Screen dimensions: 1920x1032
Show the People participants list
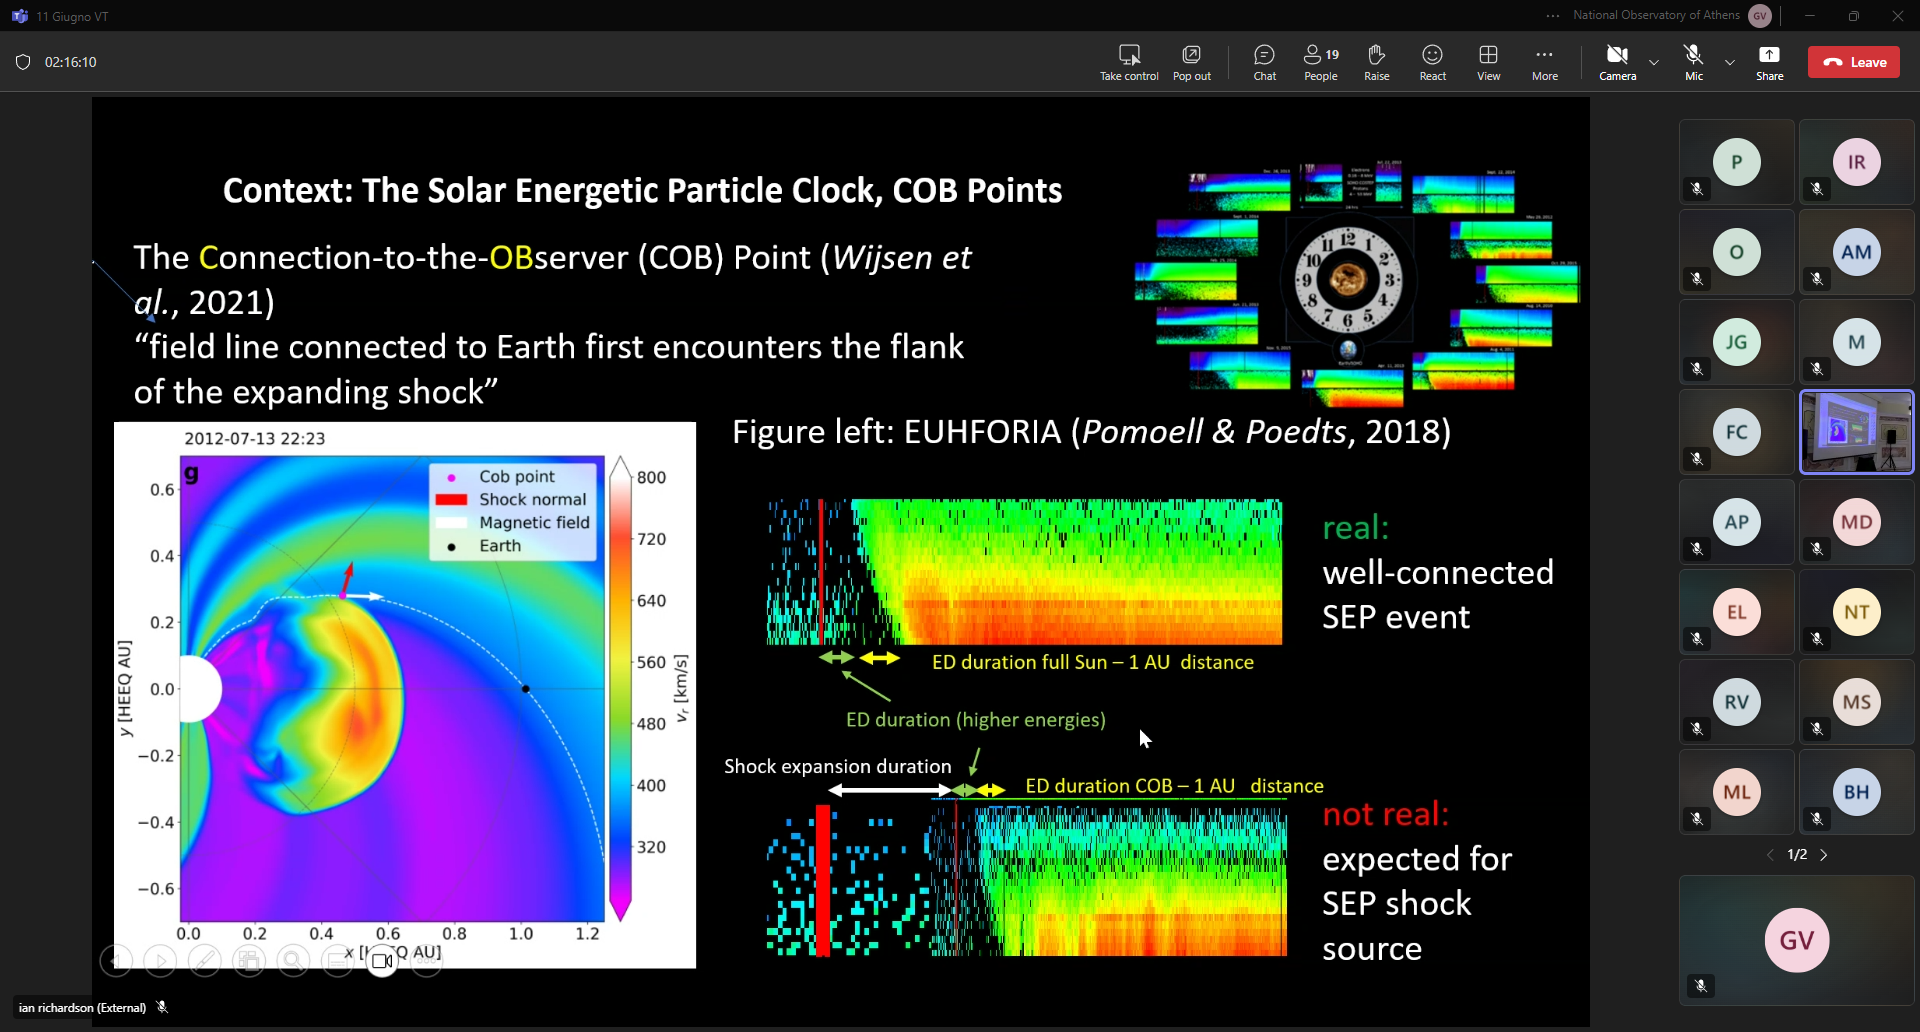click(x=1321, y=62)
